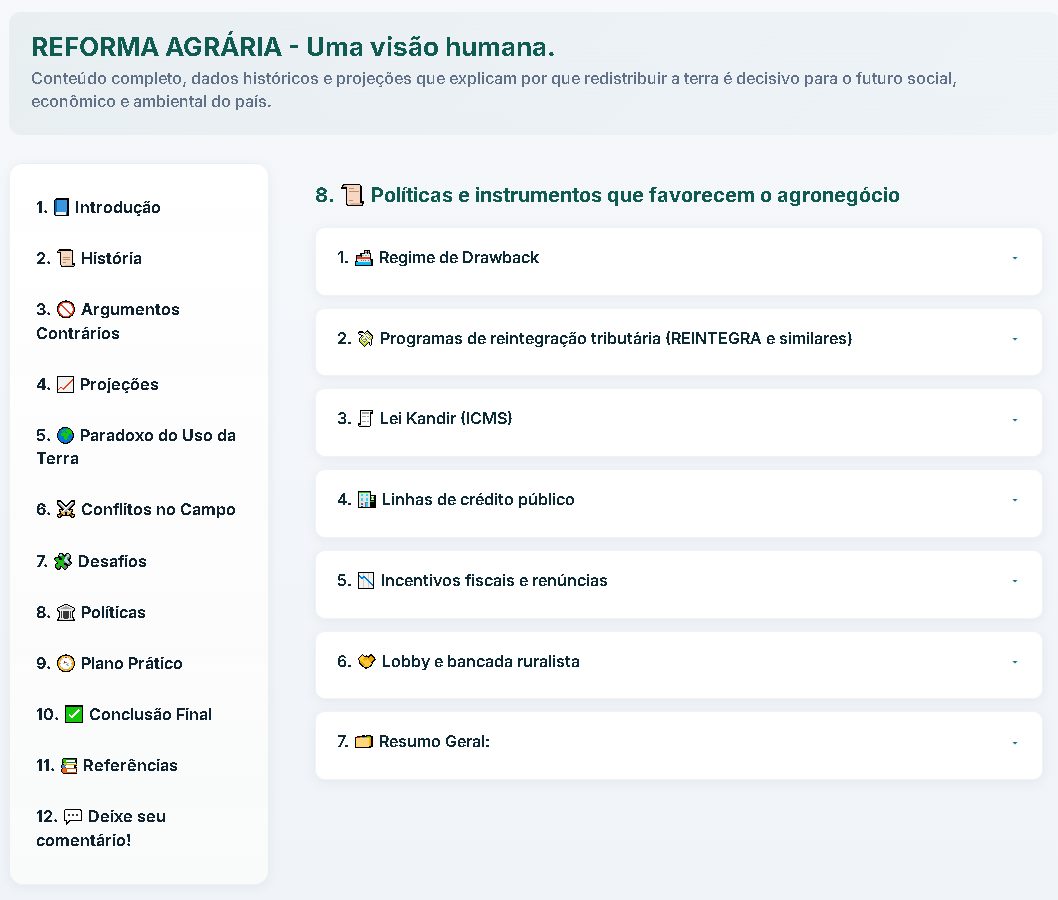Expand the Linhas de crédito público arrow
This screenshot has width=1058, height=900.
pyautogui.click(x=1015, y=500)
